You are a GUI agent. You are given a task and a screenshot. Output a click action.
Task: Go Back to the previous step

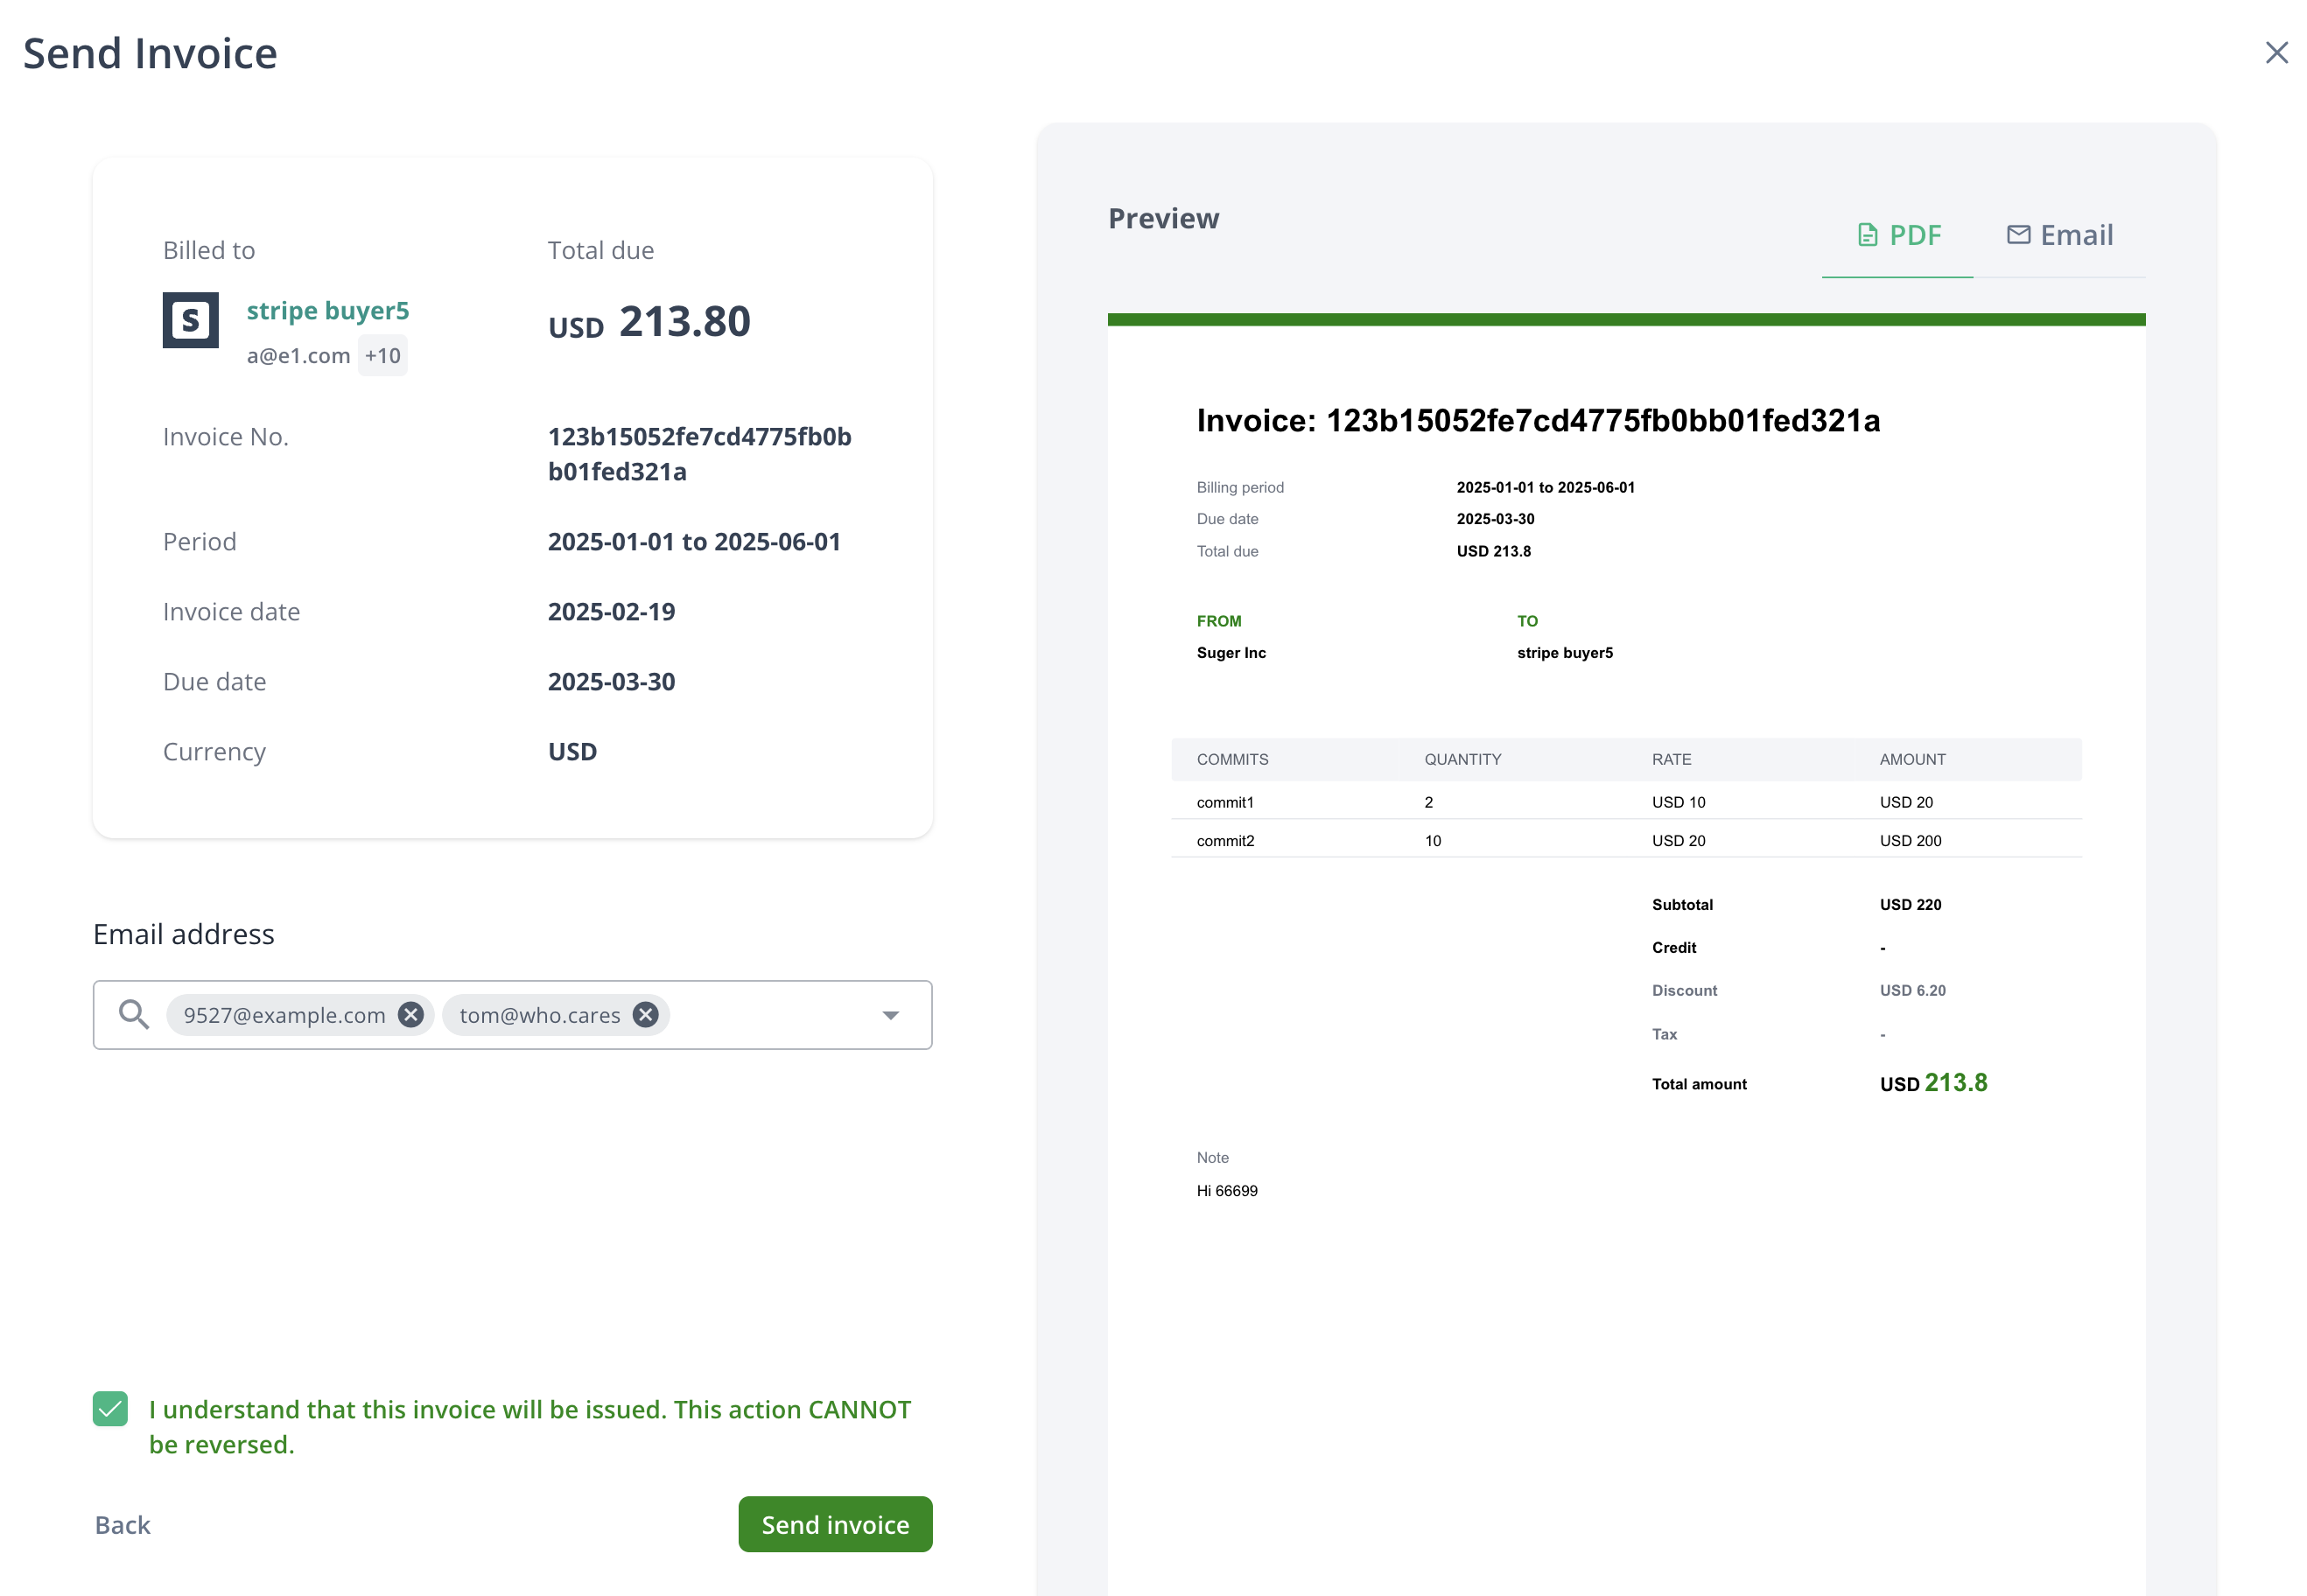tap(123, 1524)
